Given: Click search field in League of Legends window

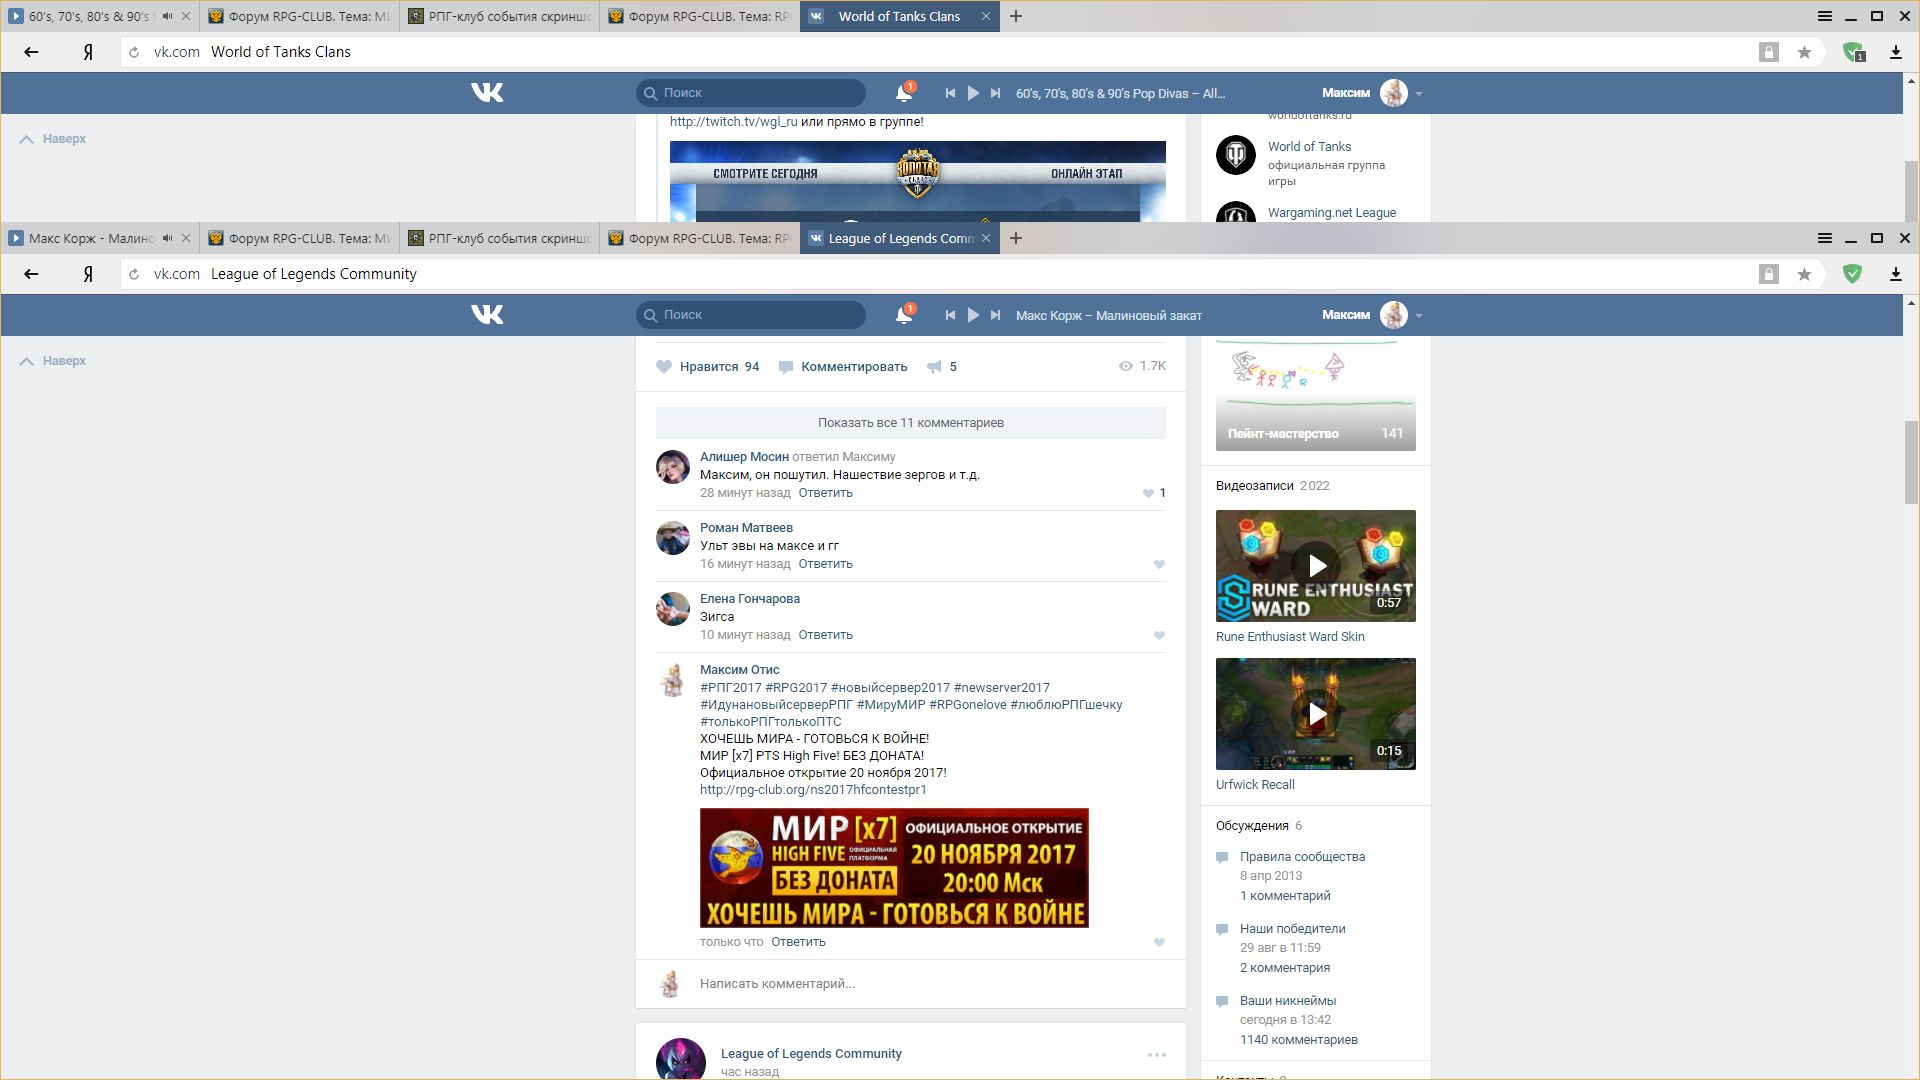Looking at the screenshot, I should point(751,315).
